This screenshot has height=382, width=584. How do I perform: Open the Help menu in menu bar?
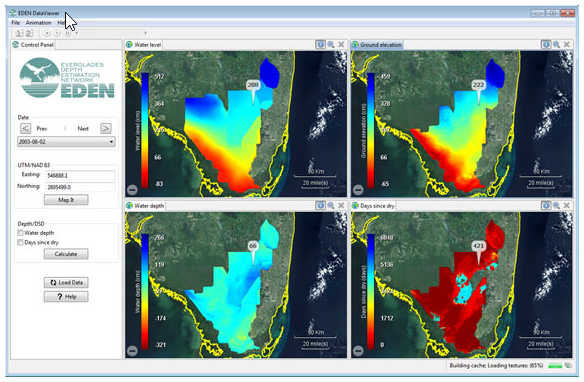[x=62, y=23]
